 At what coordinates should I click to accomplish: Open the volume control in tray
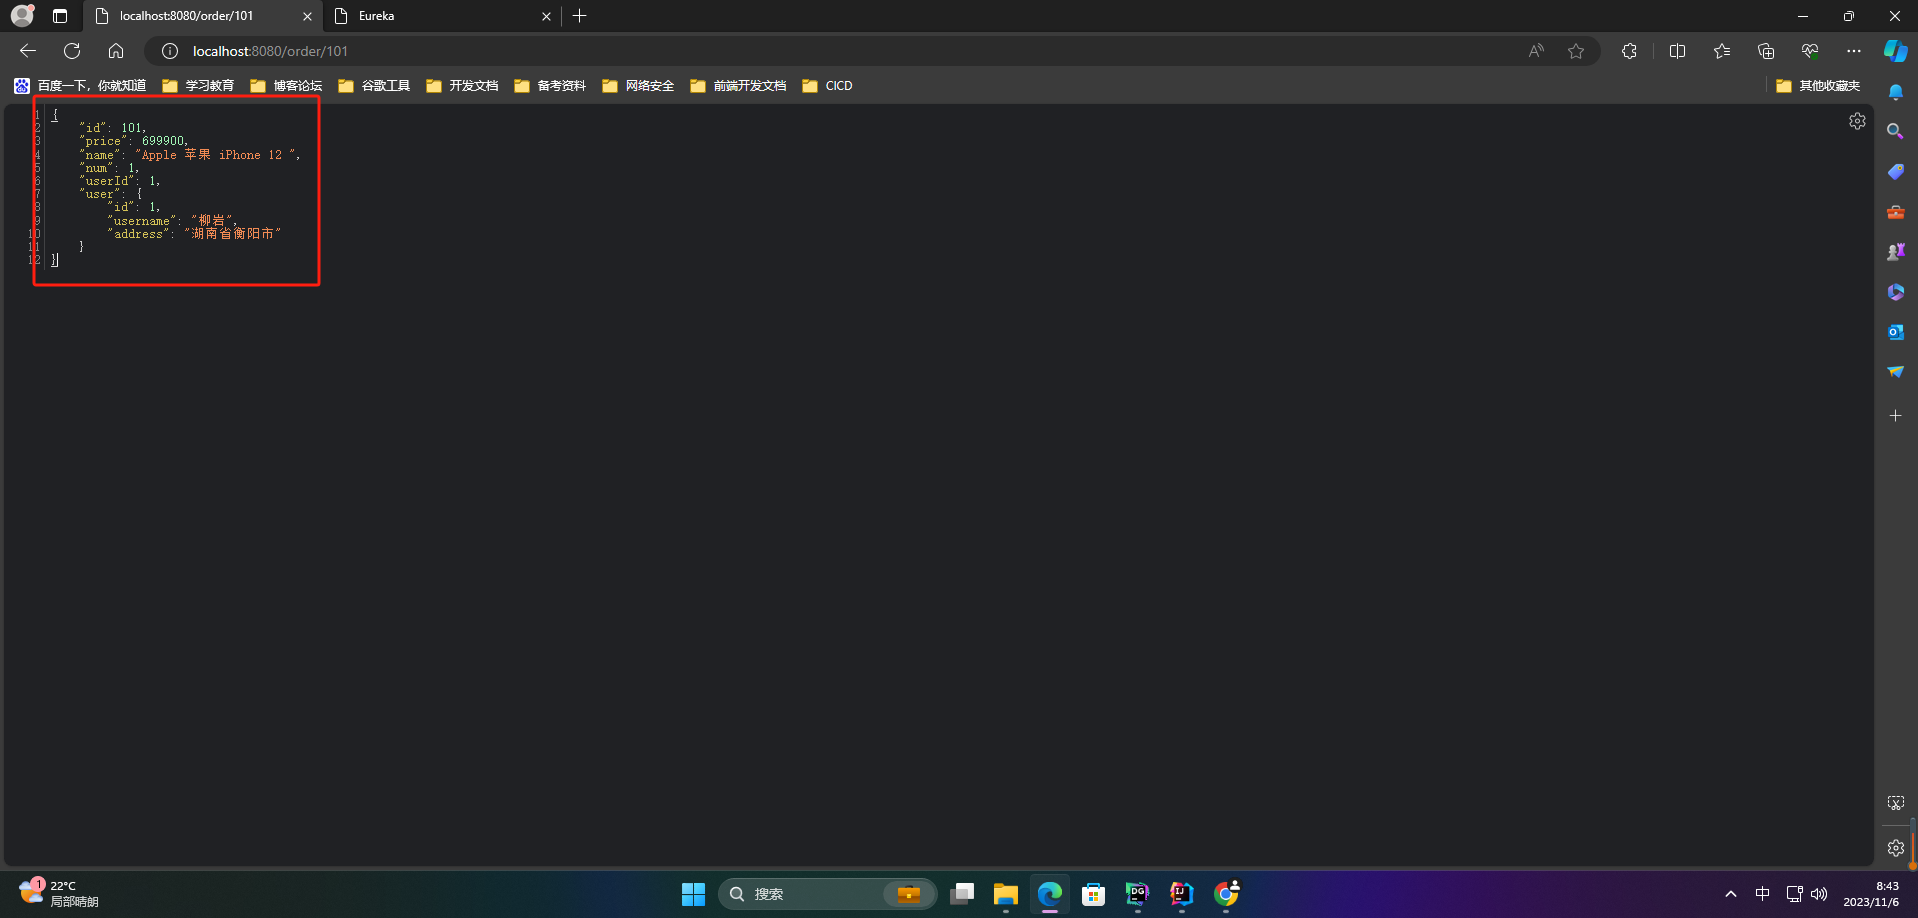point(1819,894)
